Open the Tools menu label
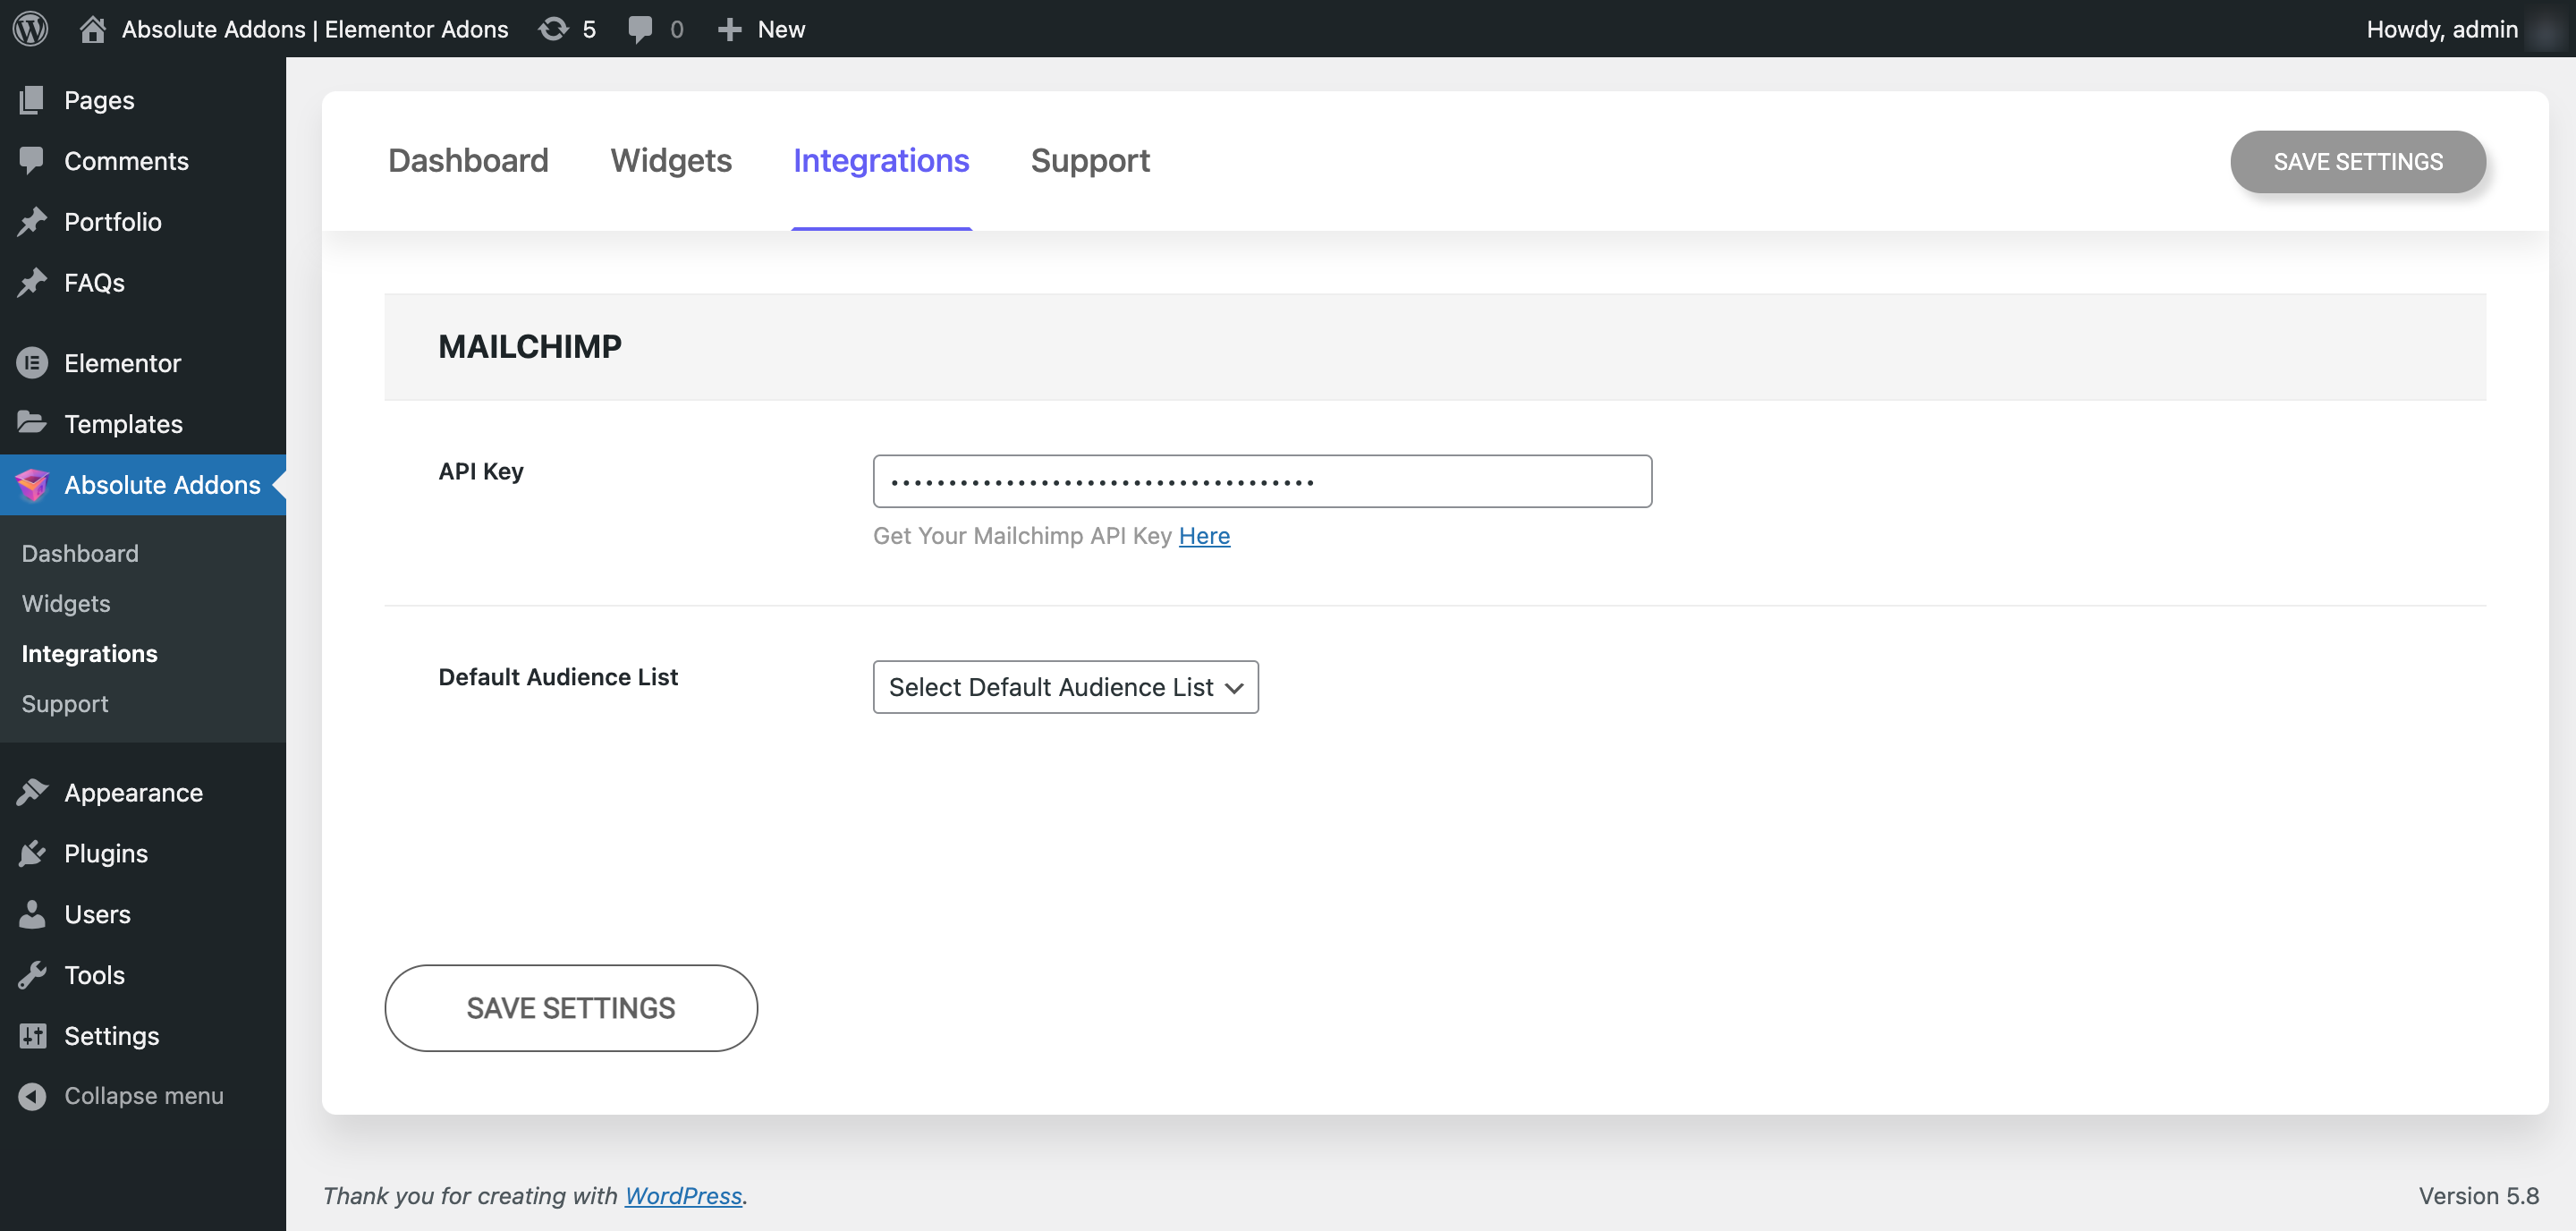This screenshot has height=1231, width=2576. [94, 975]
